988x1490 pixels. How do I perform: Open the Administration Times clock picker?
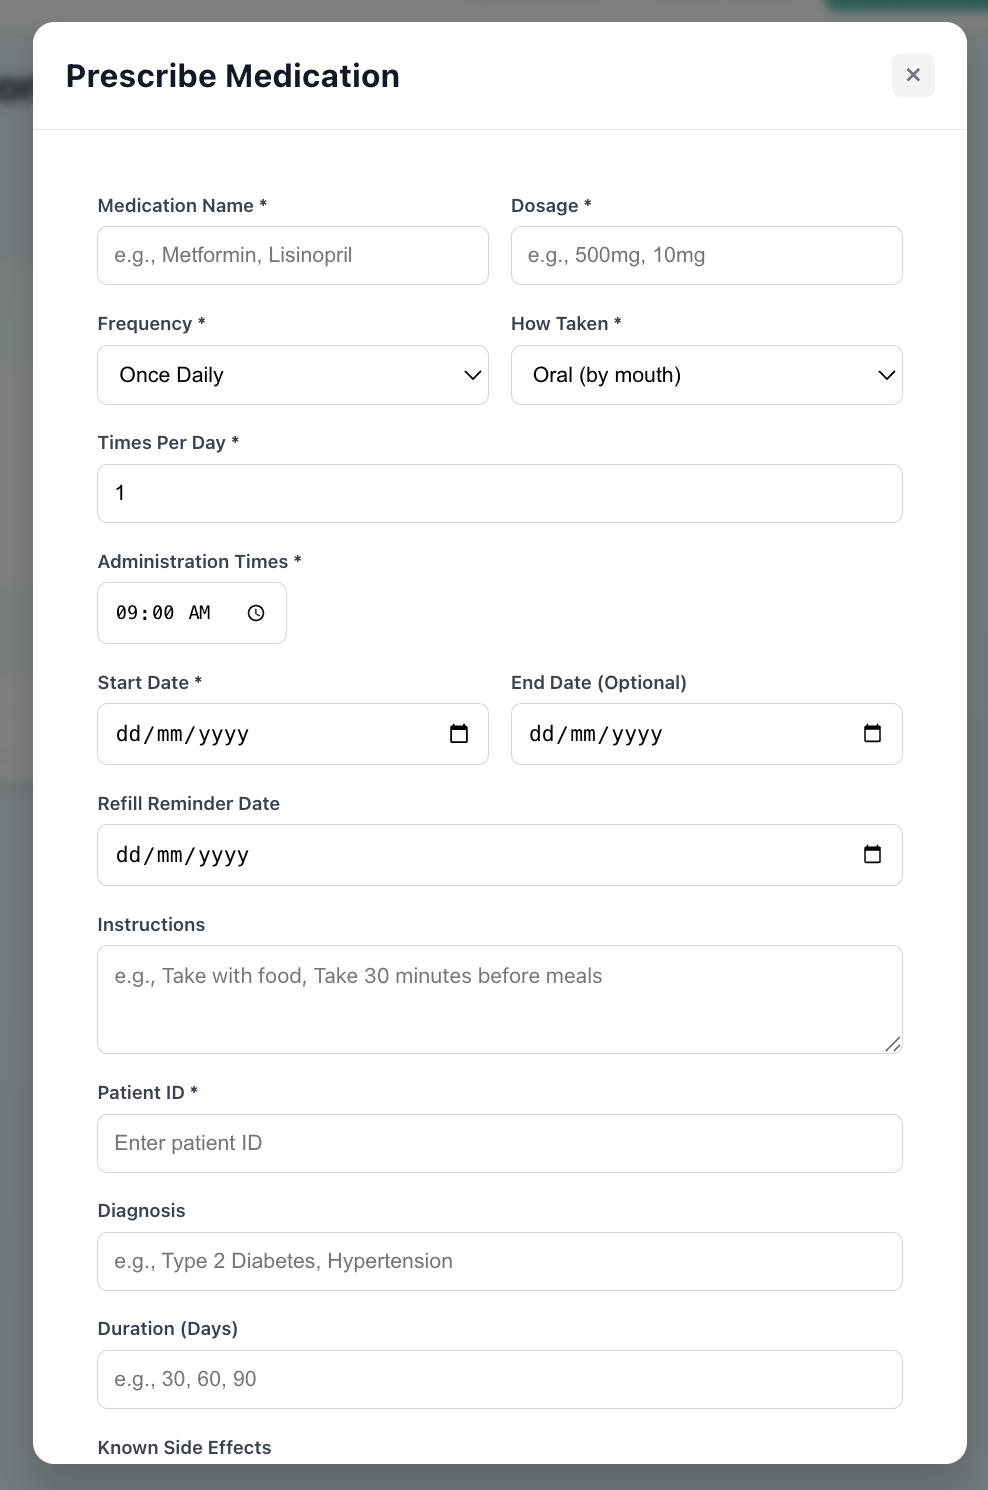point(256,612)
